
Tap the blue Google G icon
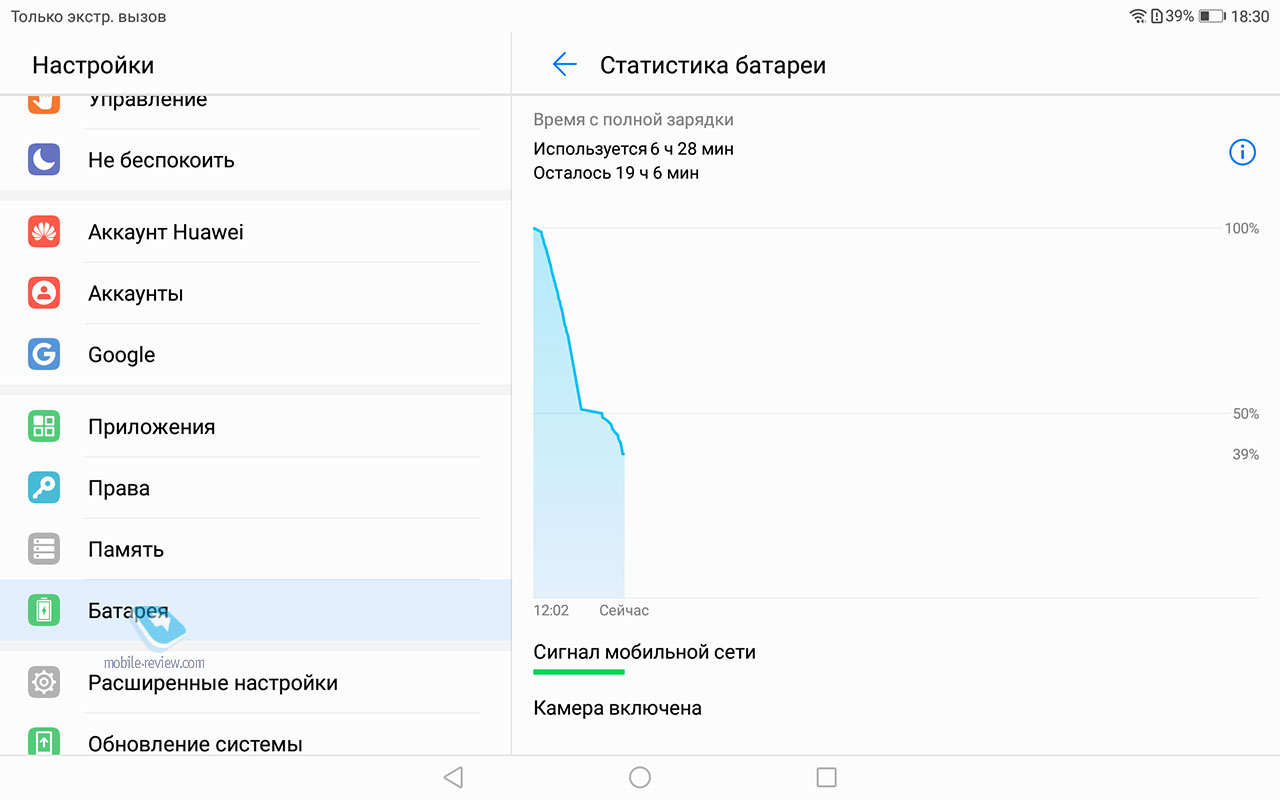[x=44, y=354]
